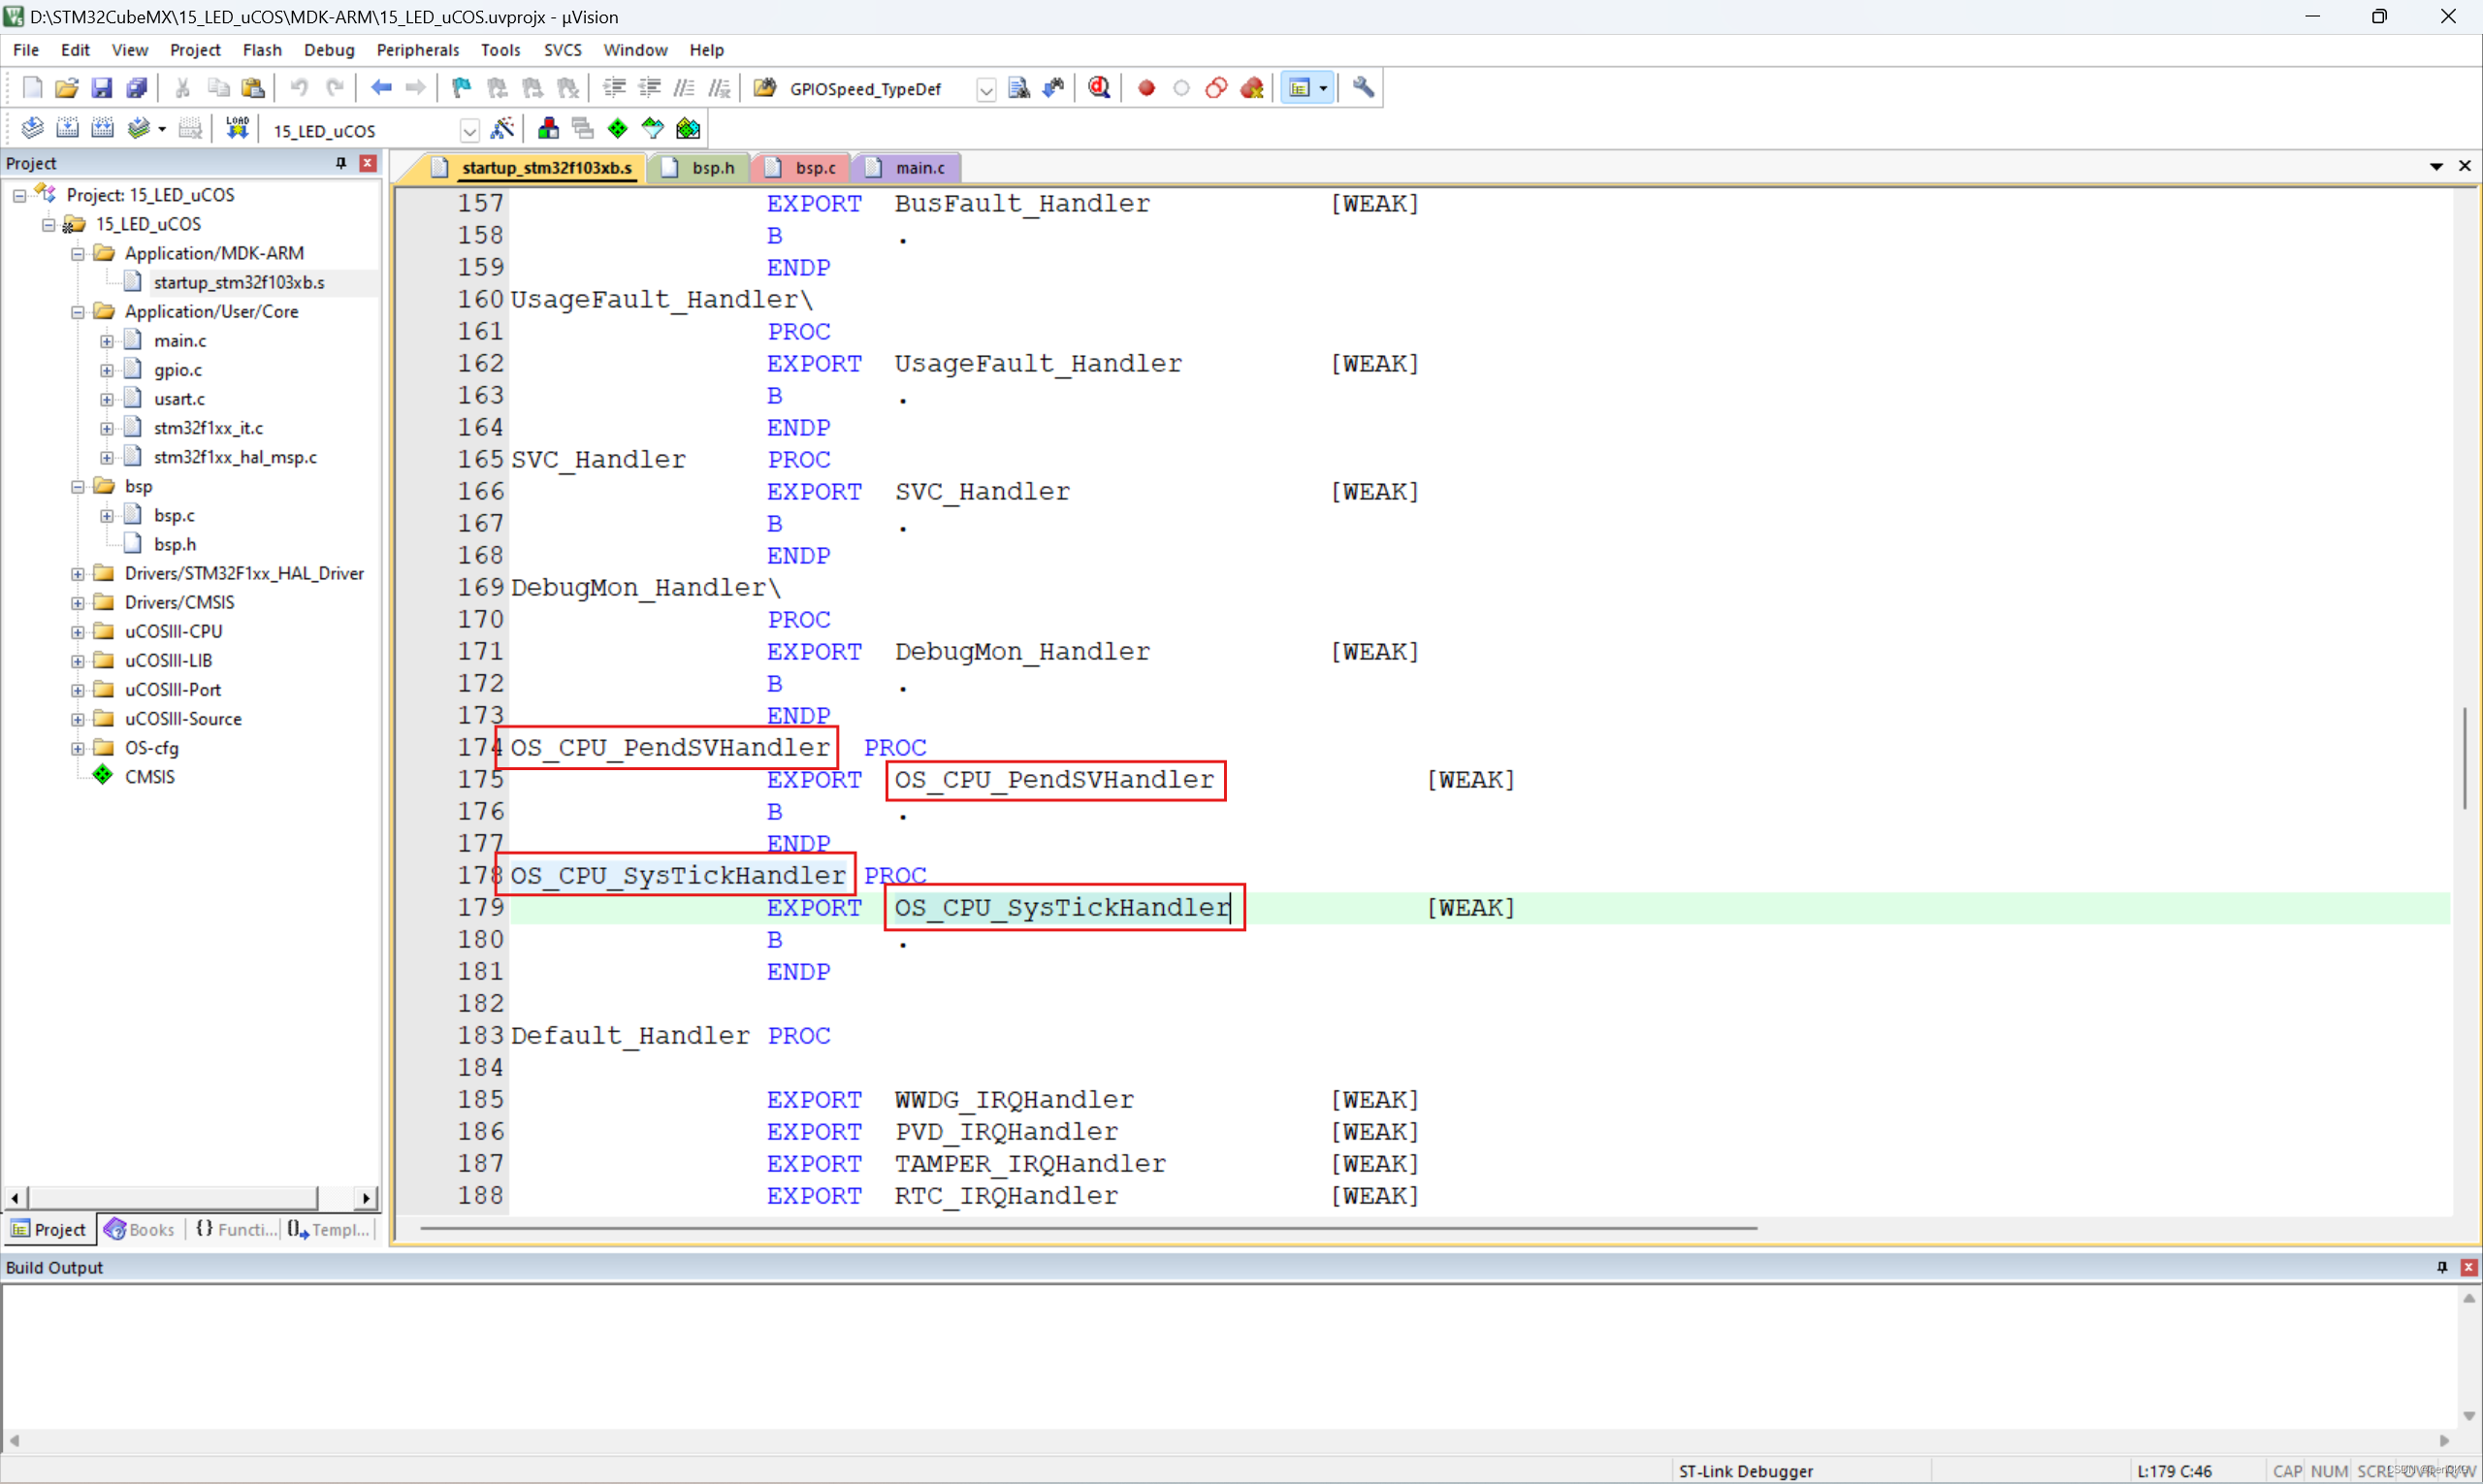Open Options for Target wand icon
This screenshot has height=1484, width=2483.
tap(502, 129)
